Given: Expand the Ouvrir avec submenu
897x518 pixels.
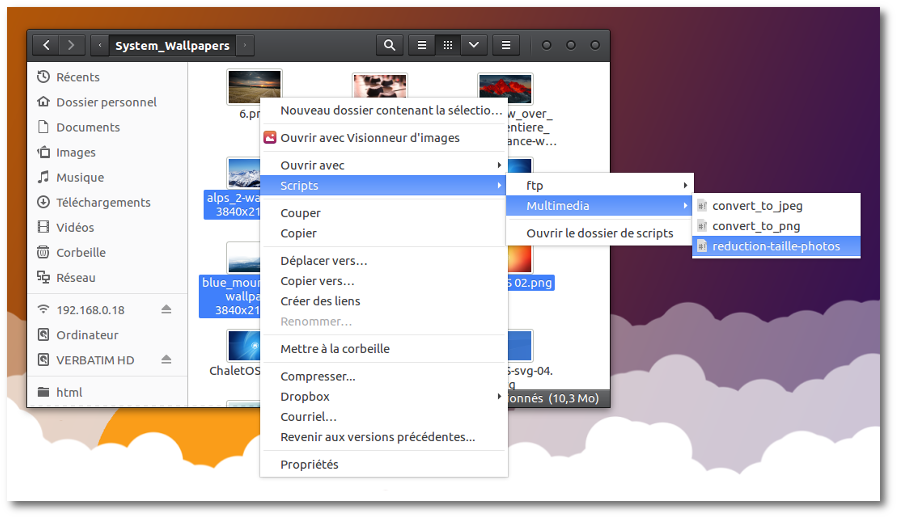Looking at the screenshot, I should coord(384,165).
